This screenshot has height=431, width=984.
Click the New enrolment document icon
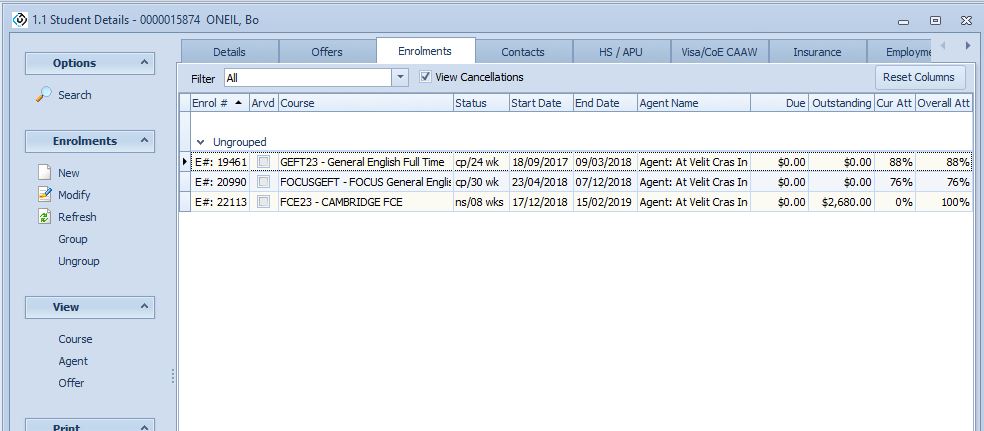coord(44,173)
